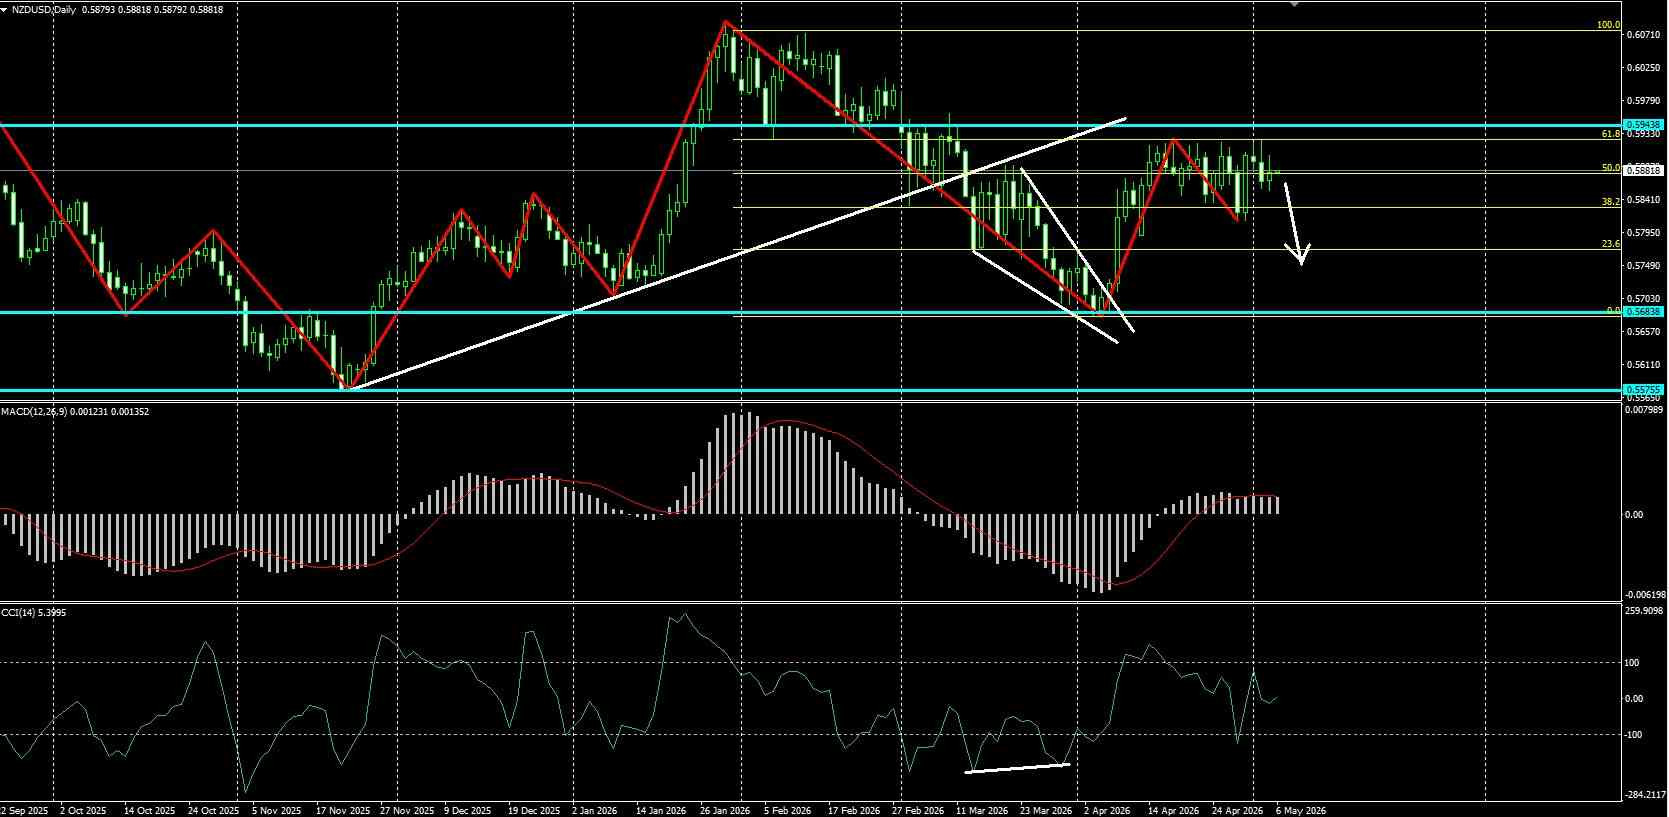Click the 11 Mar 2026 date label
This screenshot has height=817, width=1669.
[x=981, y=810]
